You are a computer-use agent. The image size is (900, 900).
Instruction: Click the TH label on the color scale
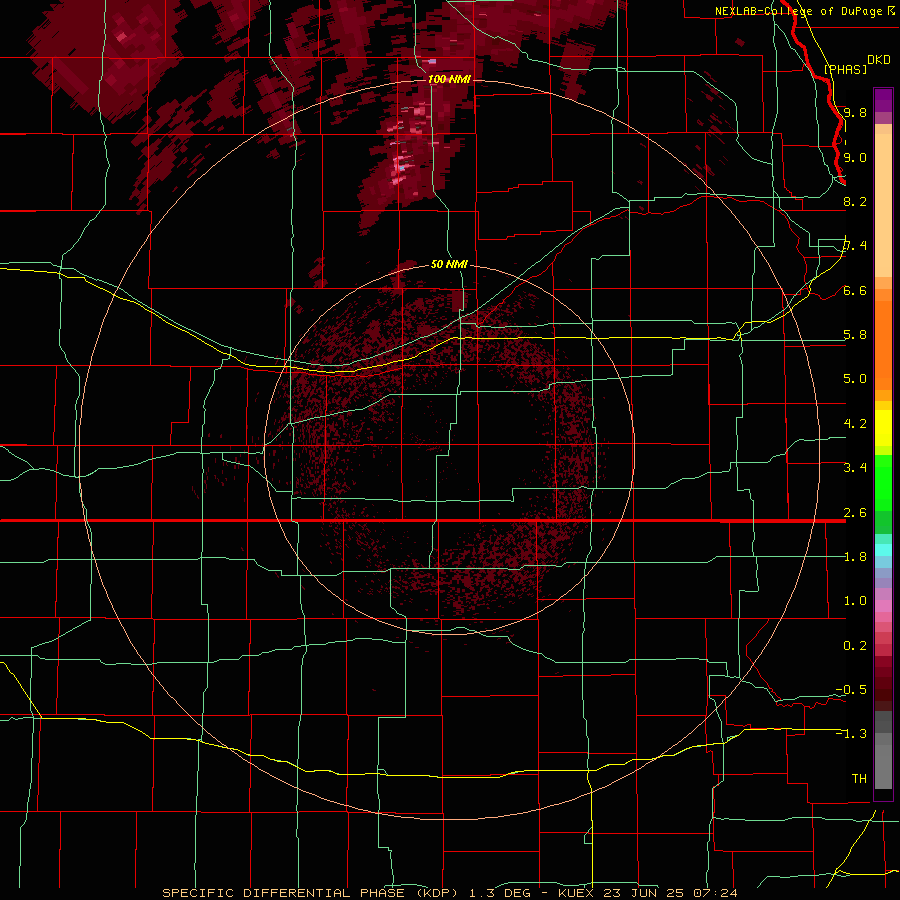point(859,779)
